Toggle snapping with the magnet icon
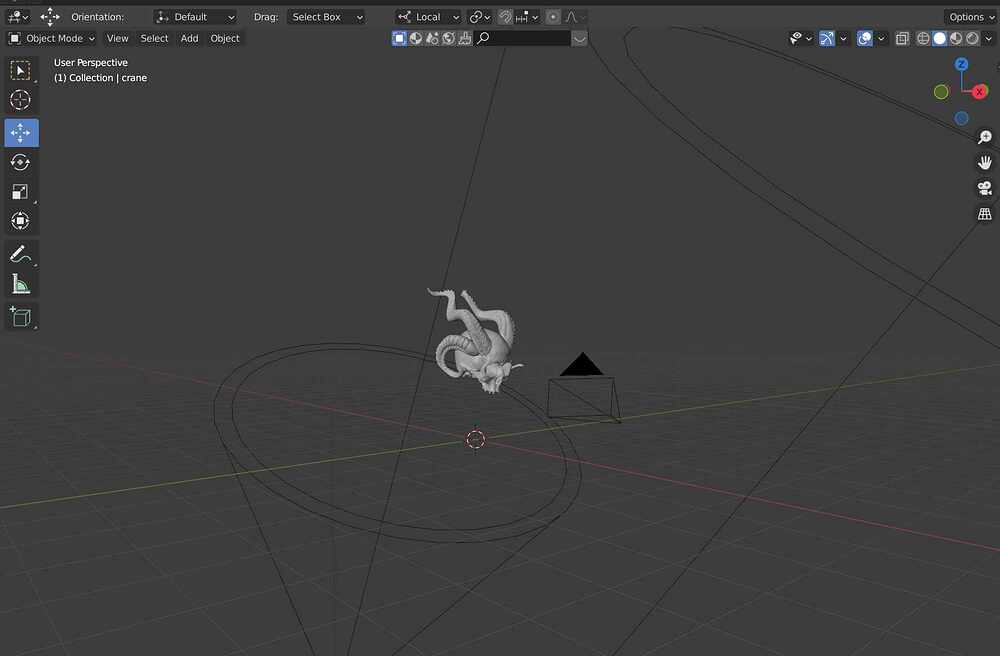The width and height of the screenshot is (1000, 656). (505, 17)
